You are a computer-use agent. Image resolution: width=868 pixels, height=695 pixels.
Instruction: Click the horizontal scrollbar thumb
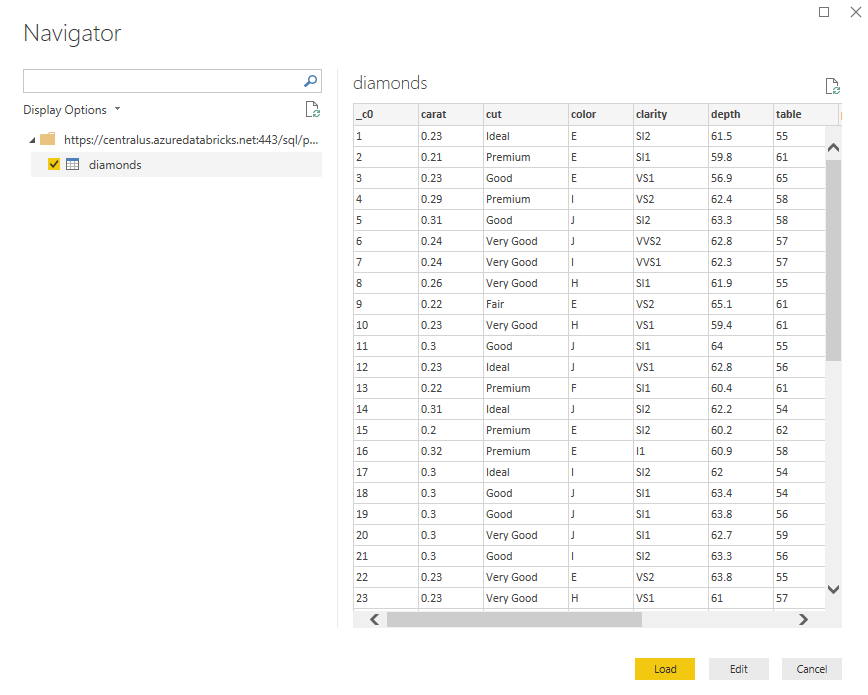click(514, 619)
